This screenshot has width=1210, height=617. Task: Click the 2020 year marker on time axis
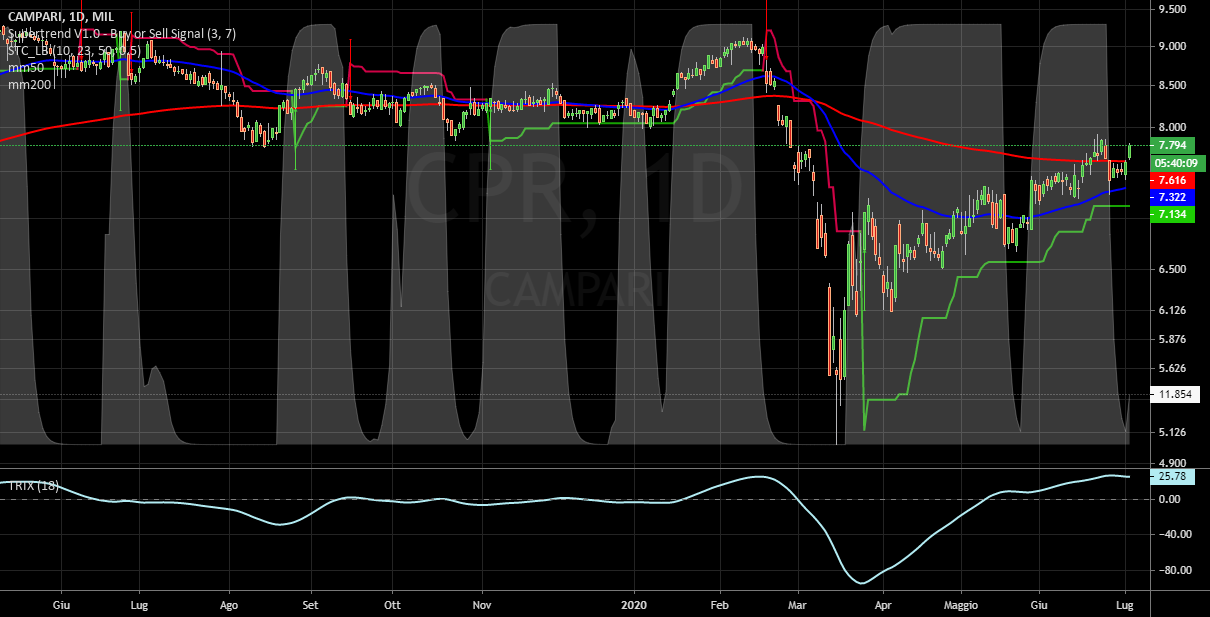tap(635, 605)
